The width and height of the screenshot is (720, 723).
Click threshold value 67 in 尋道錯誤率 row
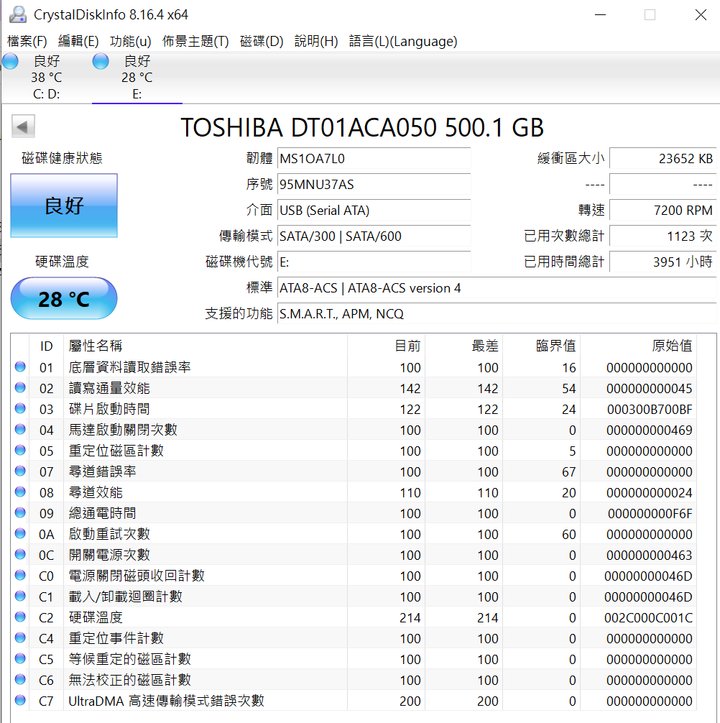(569, 472)
